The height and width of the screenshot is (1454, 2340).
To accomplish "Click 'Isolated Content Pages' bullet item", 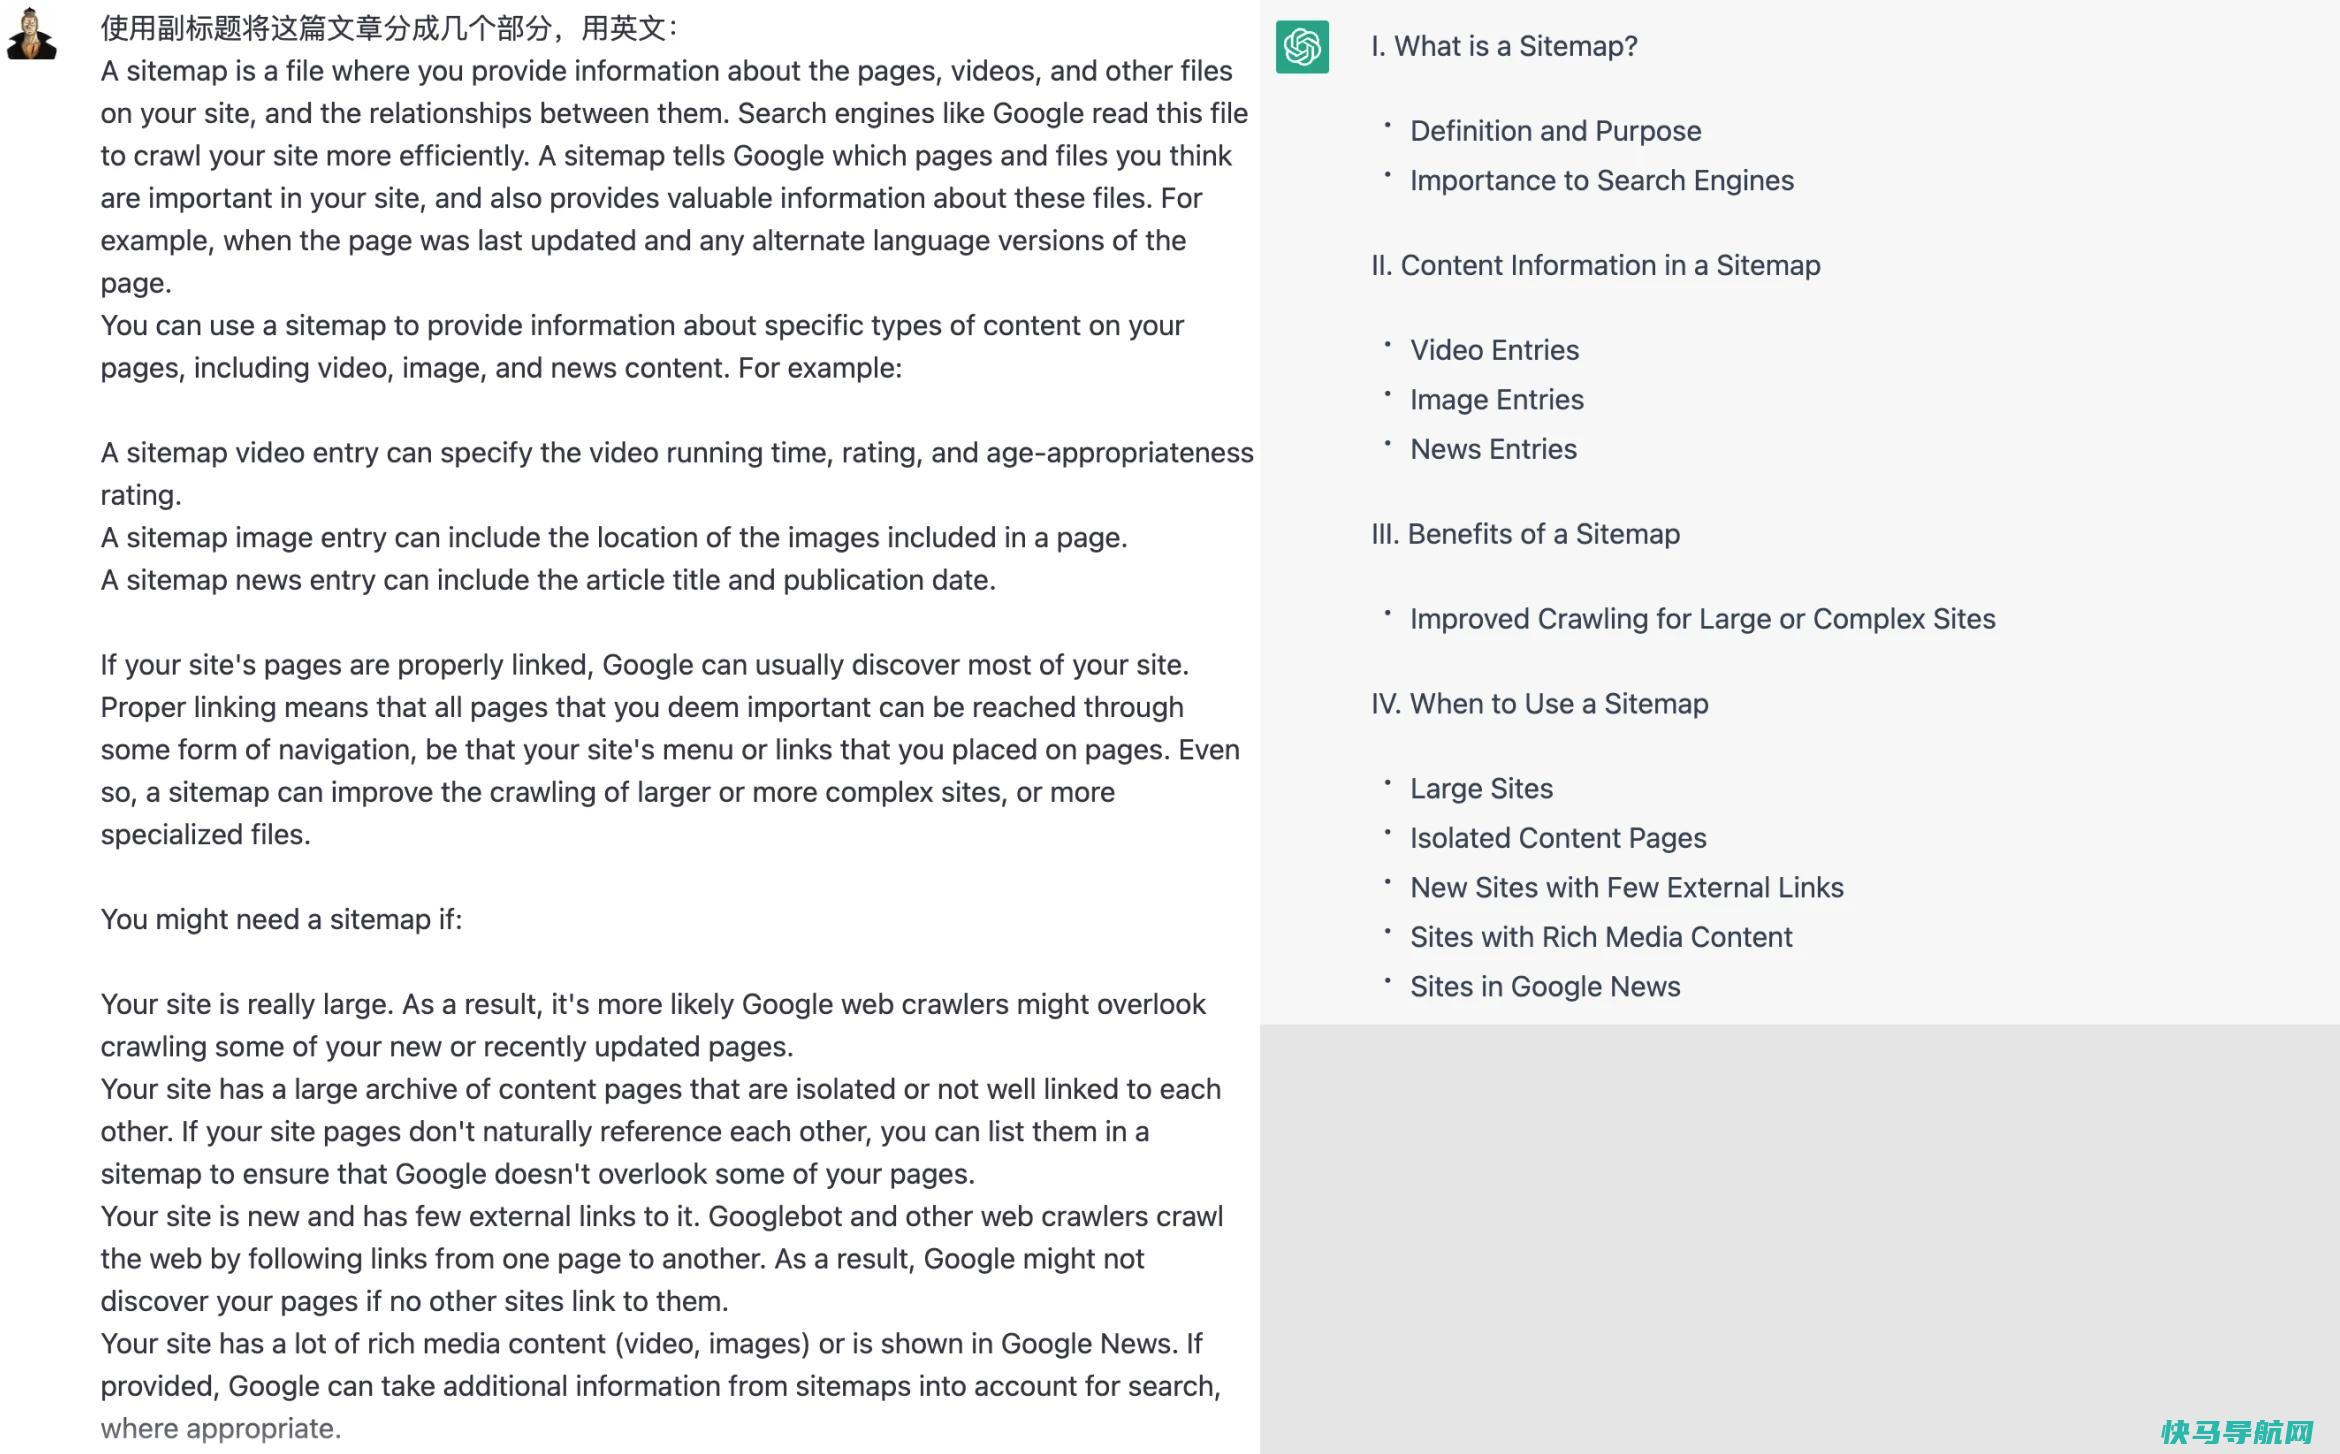I will (1556, 836).
